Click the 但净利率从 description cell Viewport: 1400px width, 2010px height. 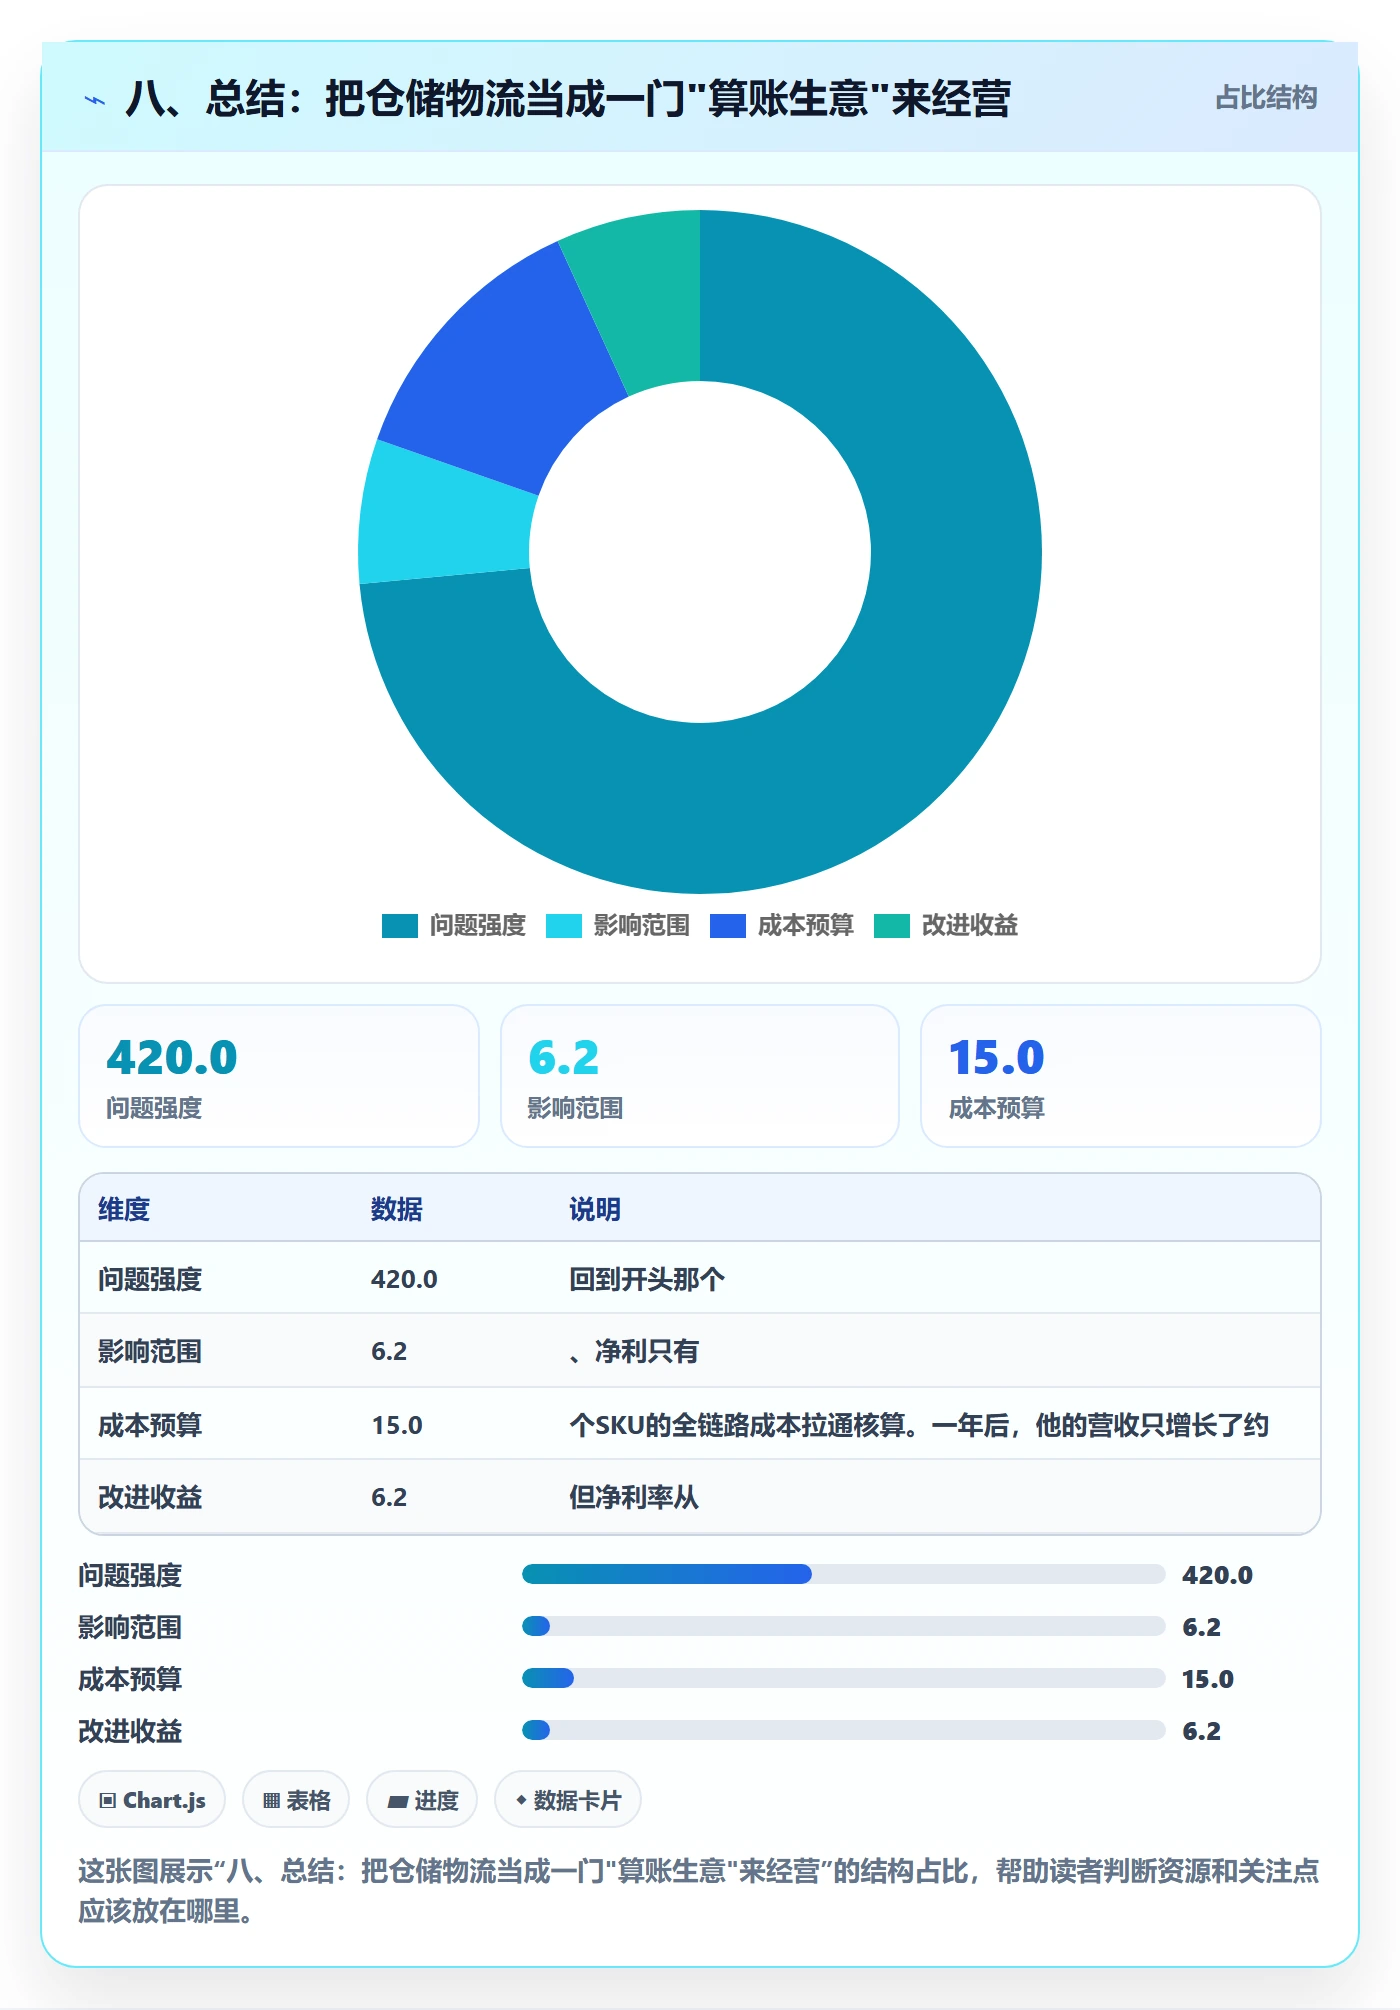point(634,1497)
